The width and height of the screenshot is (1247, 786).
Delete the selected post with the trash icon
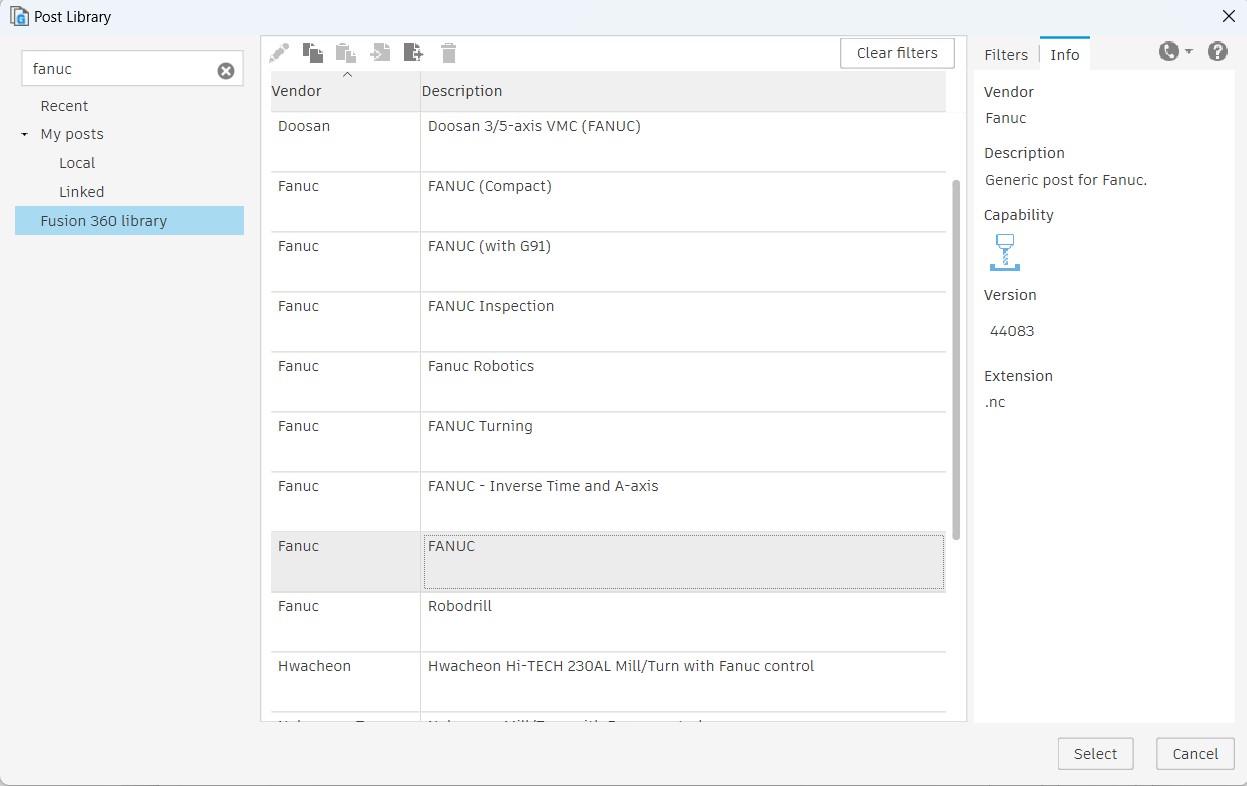point(448,52)
